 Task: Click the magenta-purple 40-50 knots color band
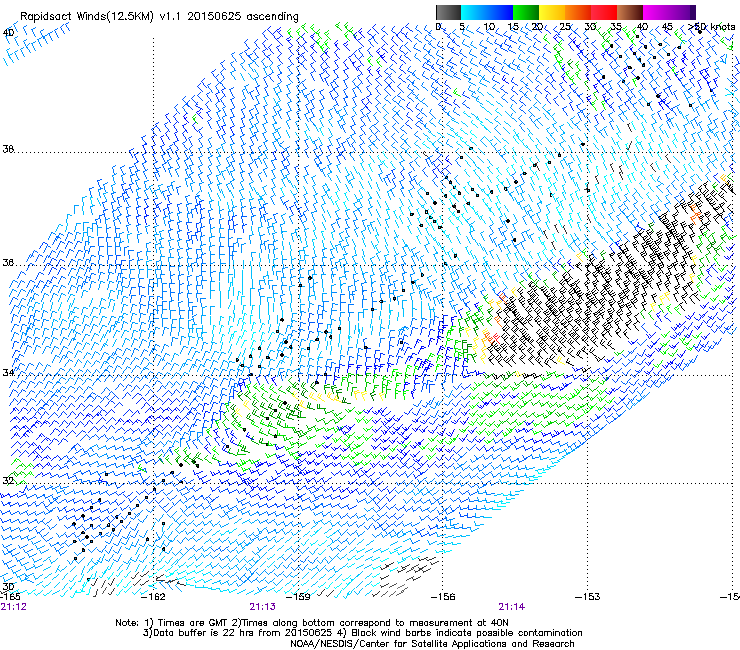point(669,12)
